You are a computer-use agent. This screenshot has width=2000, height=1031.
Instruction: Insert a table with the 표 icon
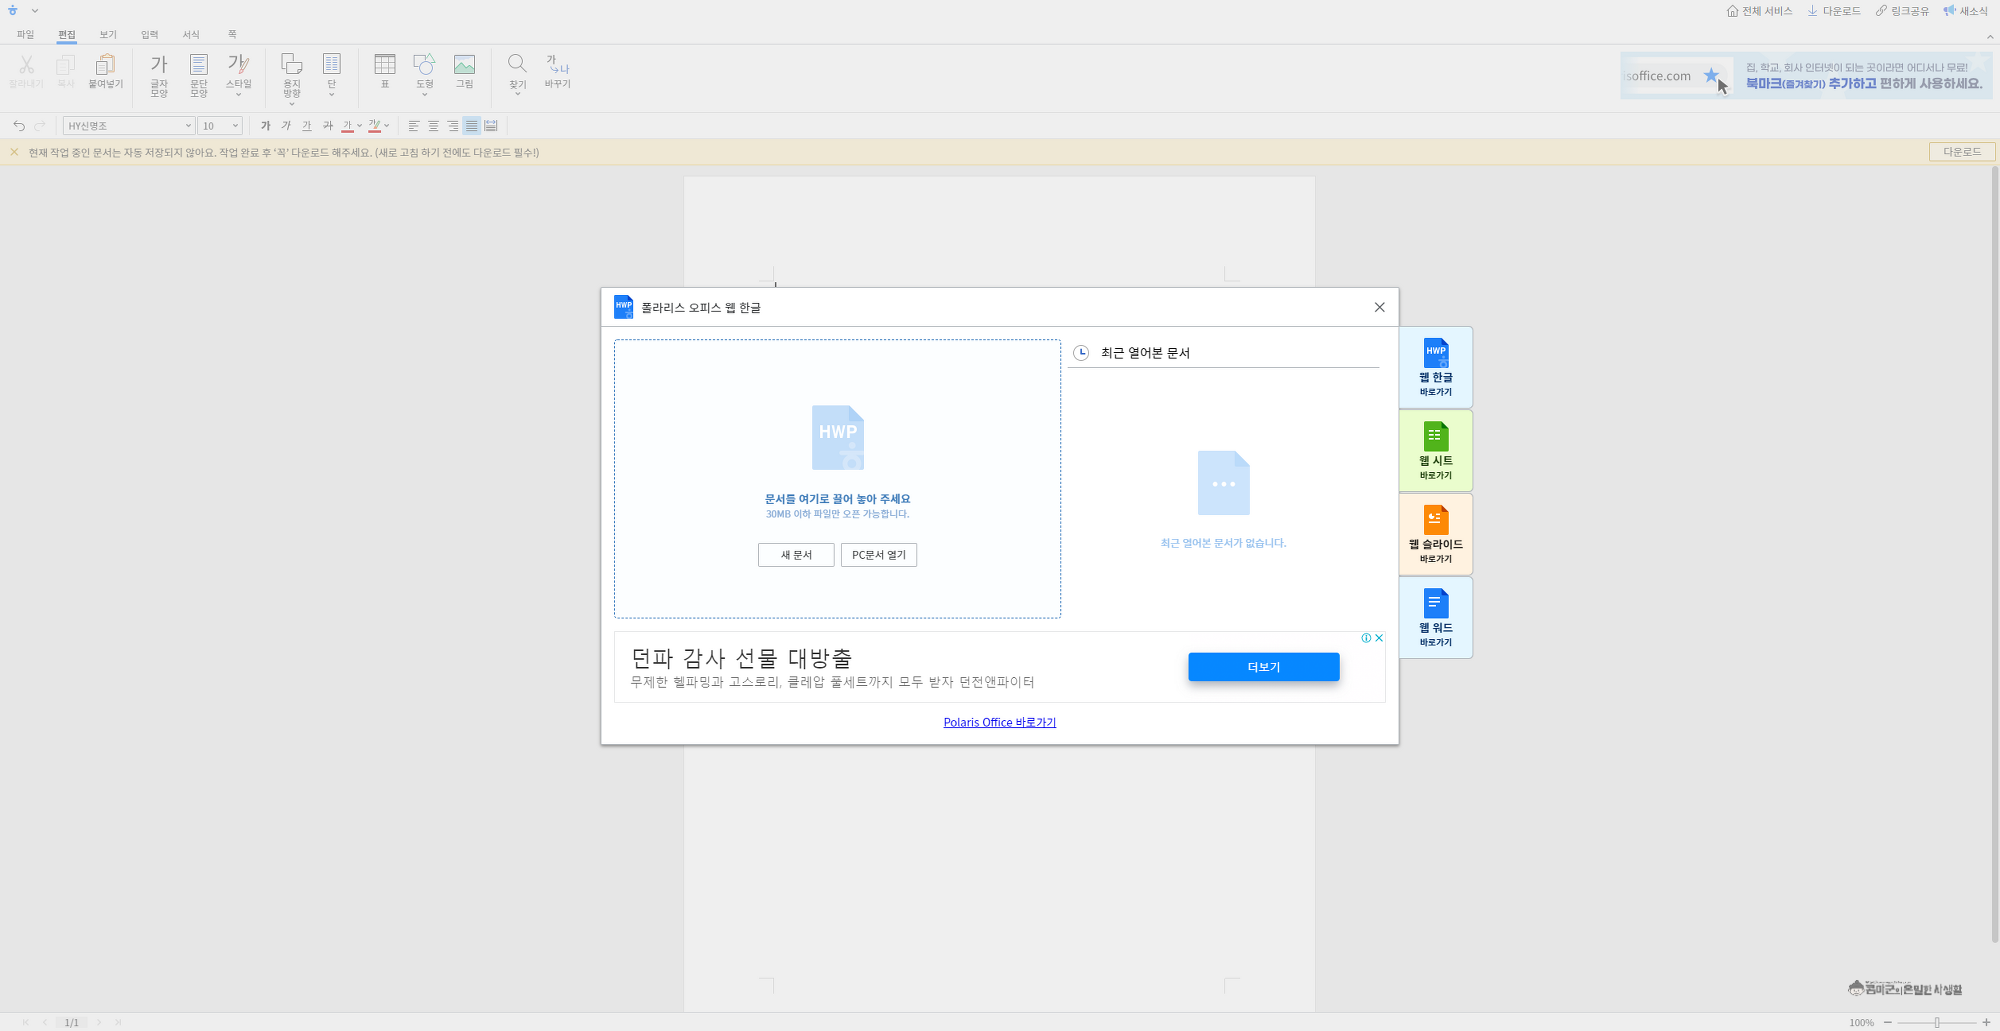(385, 65)
